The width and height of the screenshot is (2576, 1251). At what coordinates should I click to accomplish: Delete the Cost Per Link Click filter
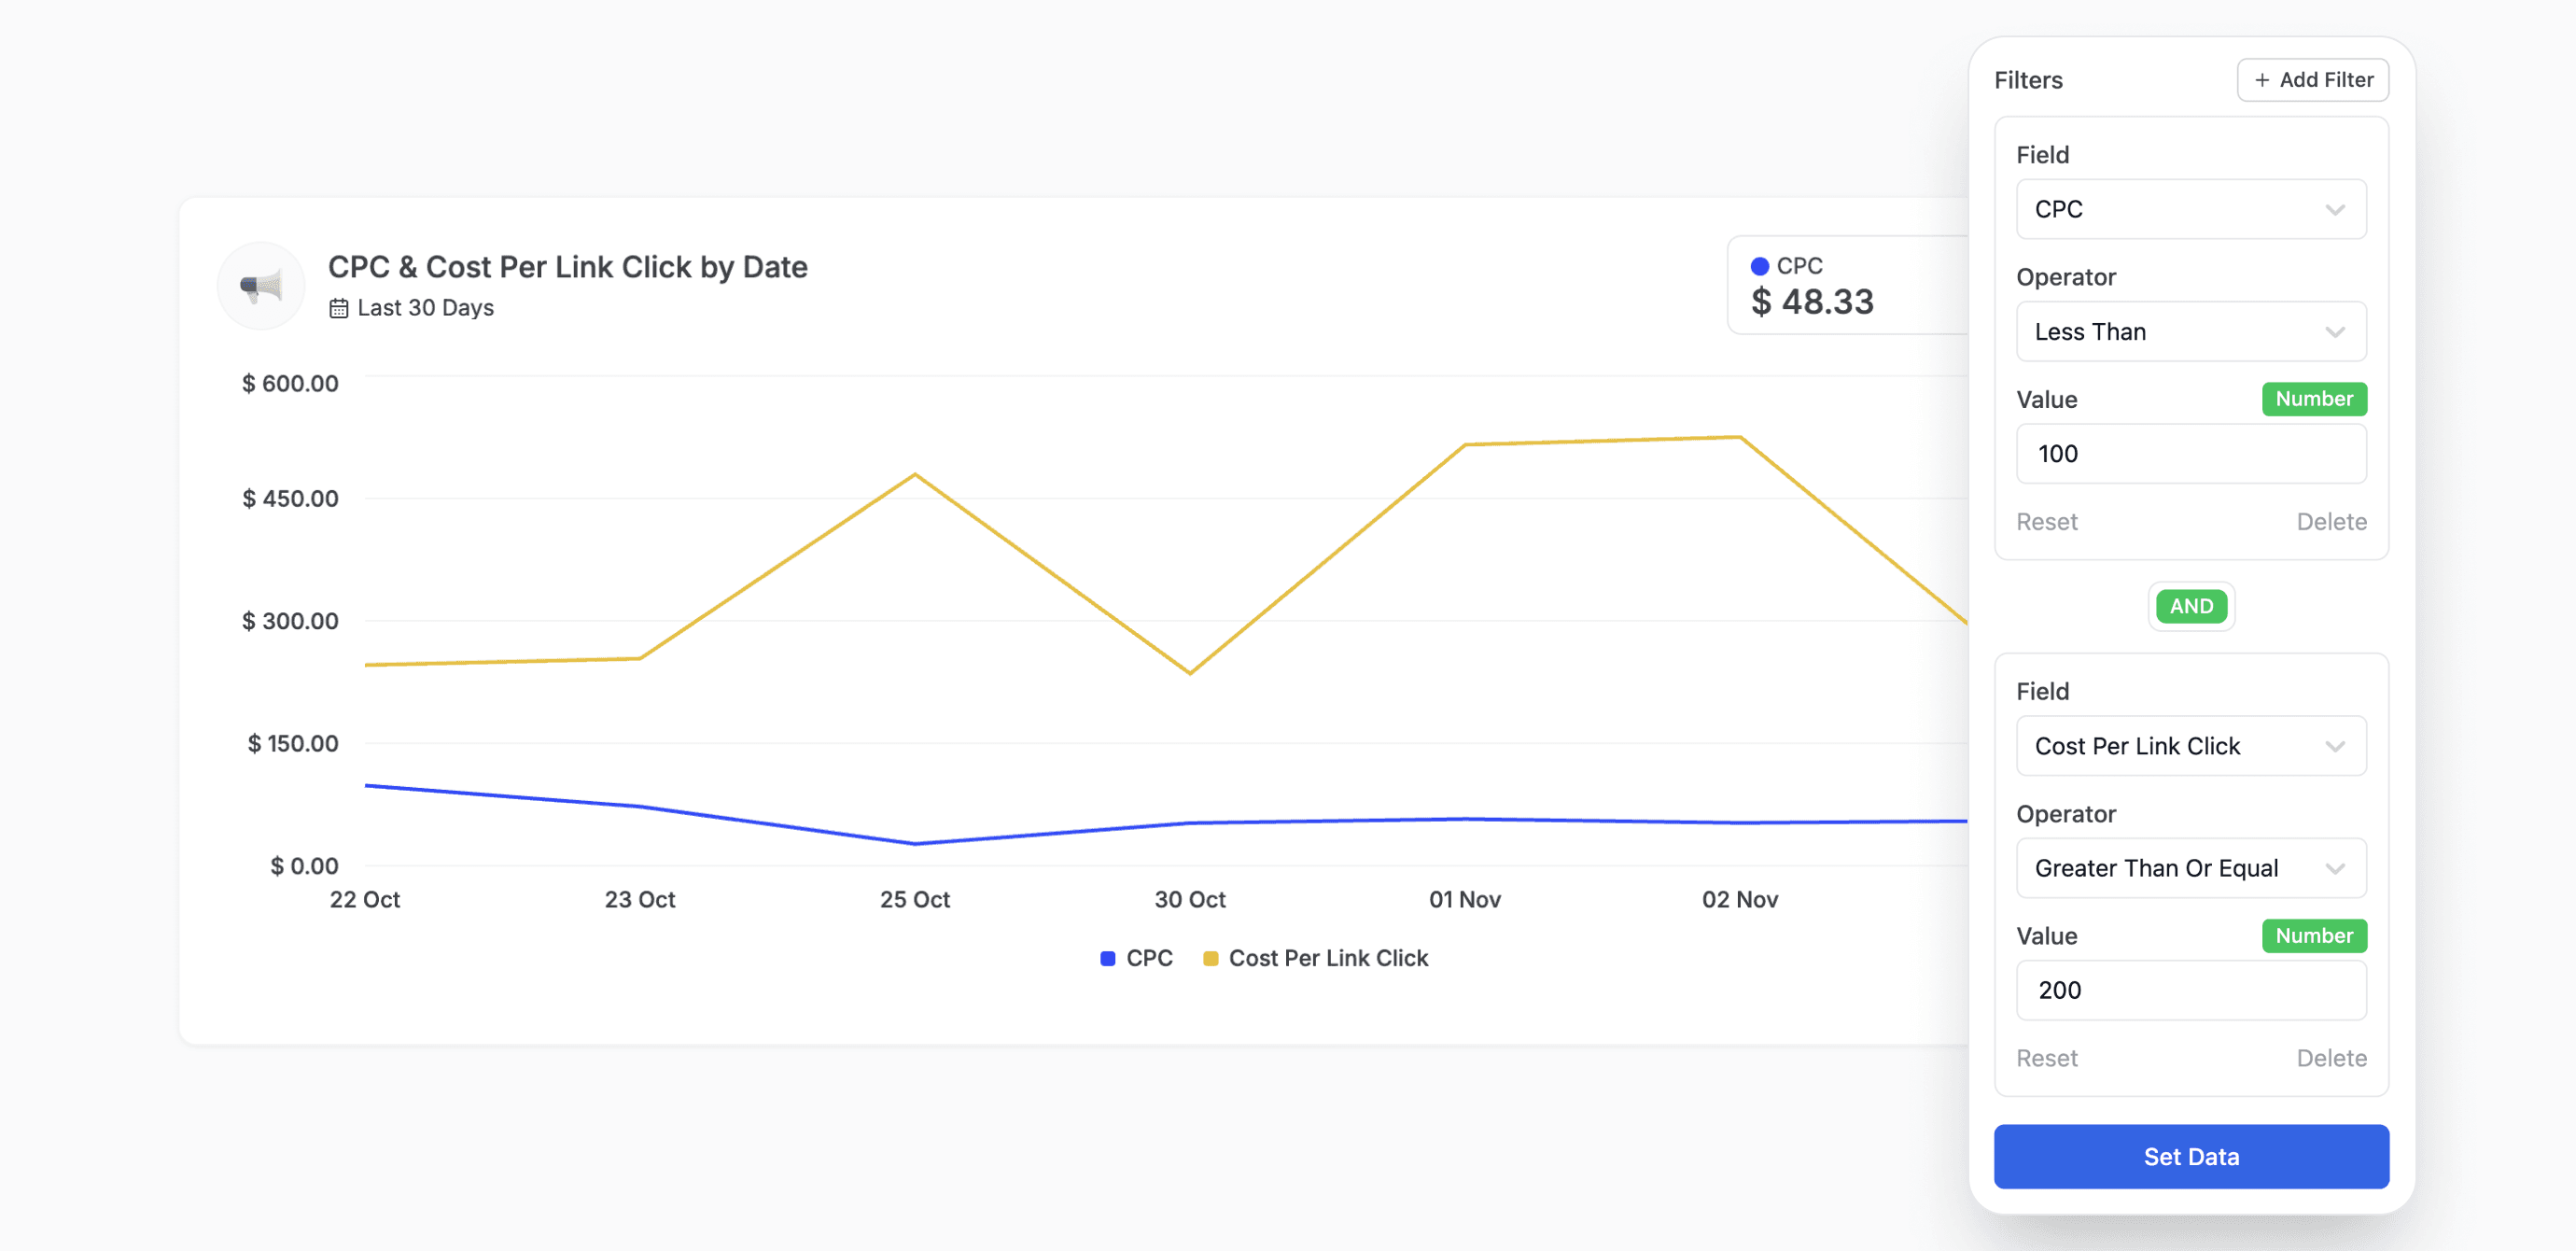point(2331,1057)
